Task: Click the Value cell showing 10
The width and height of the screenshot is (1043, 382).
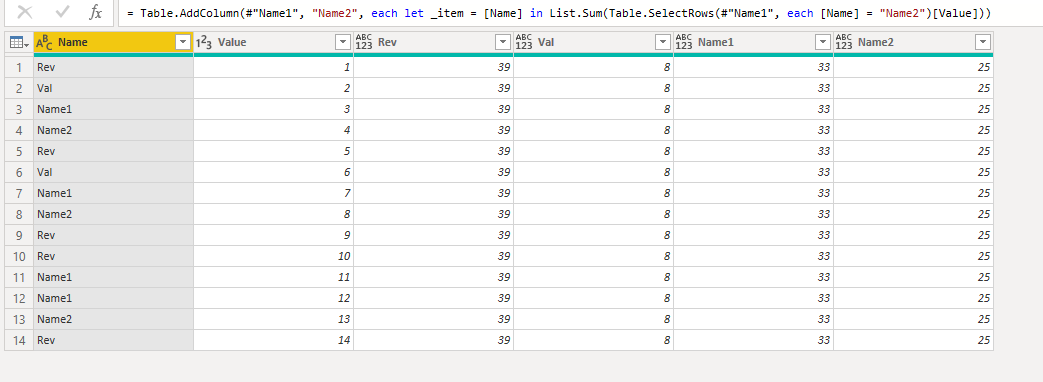Action: (273, 256)
